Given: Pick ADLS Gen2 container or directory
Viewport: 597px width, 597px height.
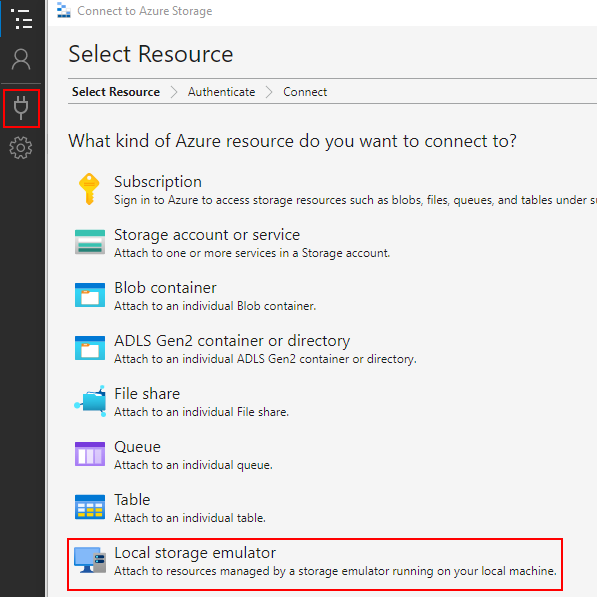Looking at the screenshot, I should click(x=246, y=348).
